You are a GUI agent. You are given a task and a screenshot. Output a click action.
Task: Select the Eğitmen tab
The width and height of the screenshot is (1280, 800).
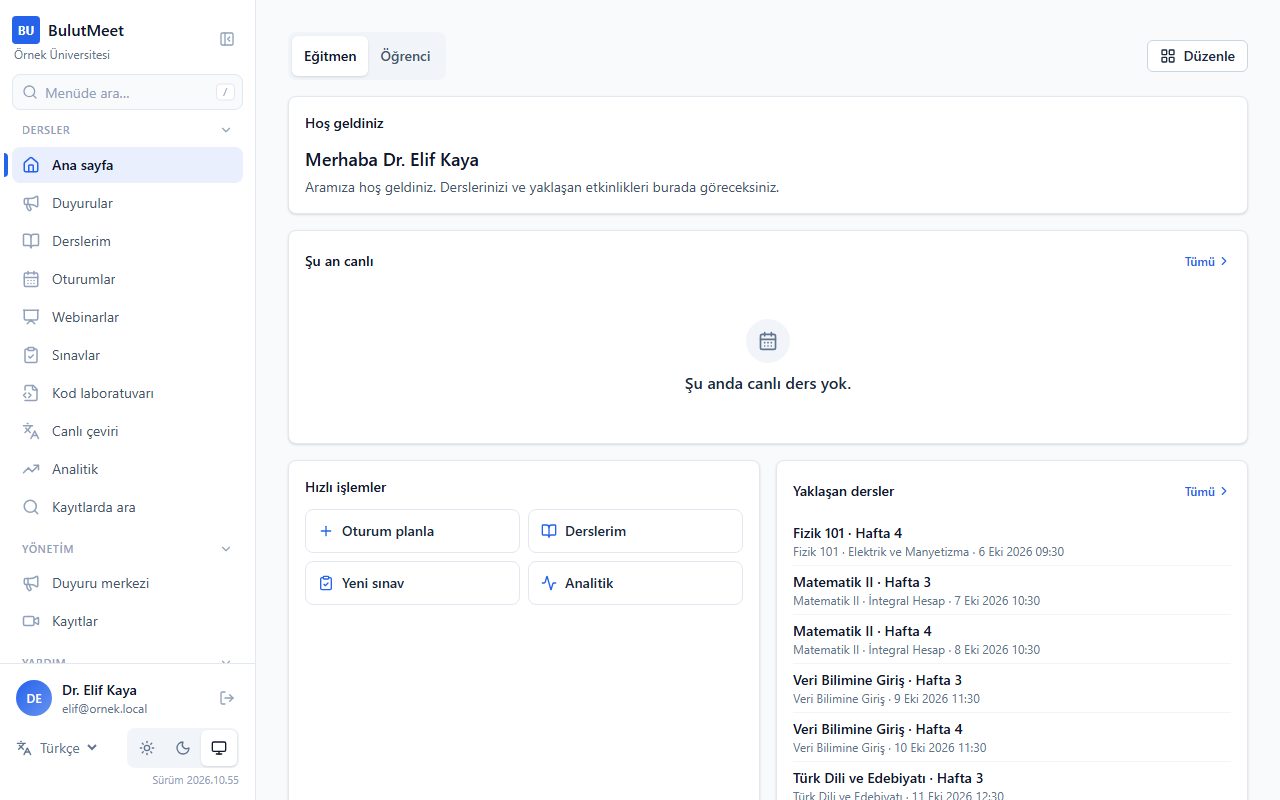pyautogui.click(x=330, y=56)
